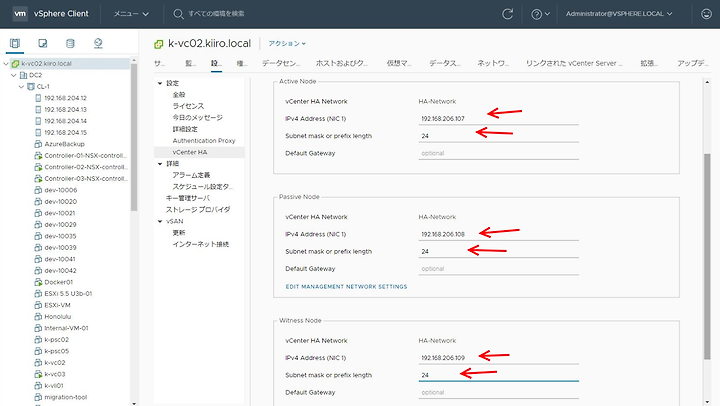Open the VMs and Templates inventory view
The image size is (720, 406).
43,43
